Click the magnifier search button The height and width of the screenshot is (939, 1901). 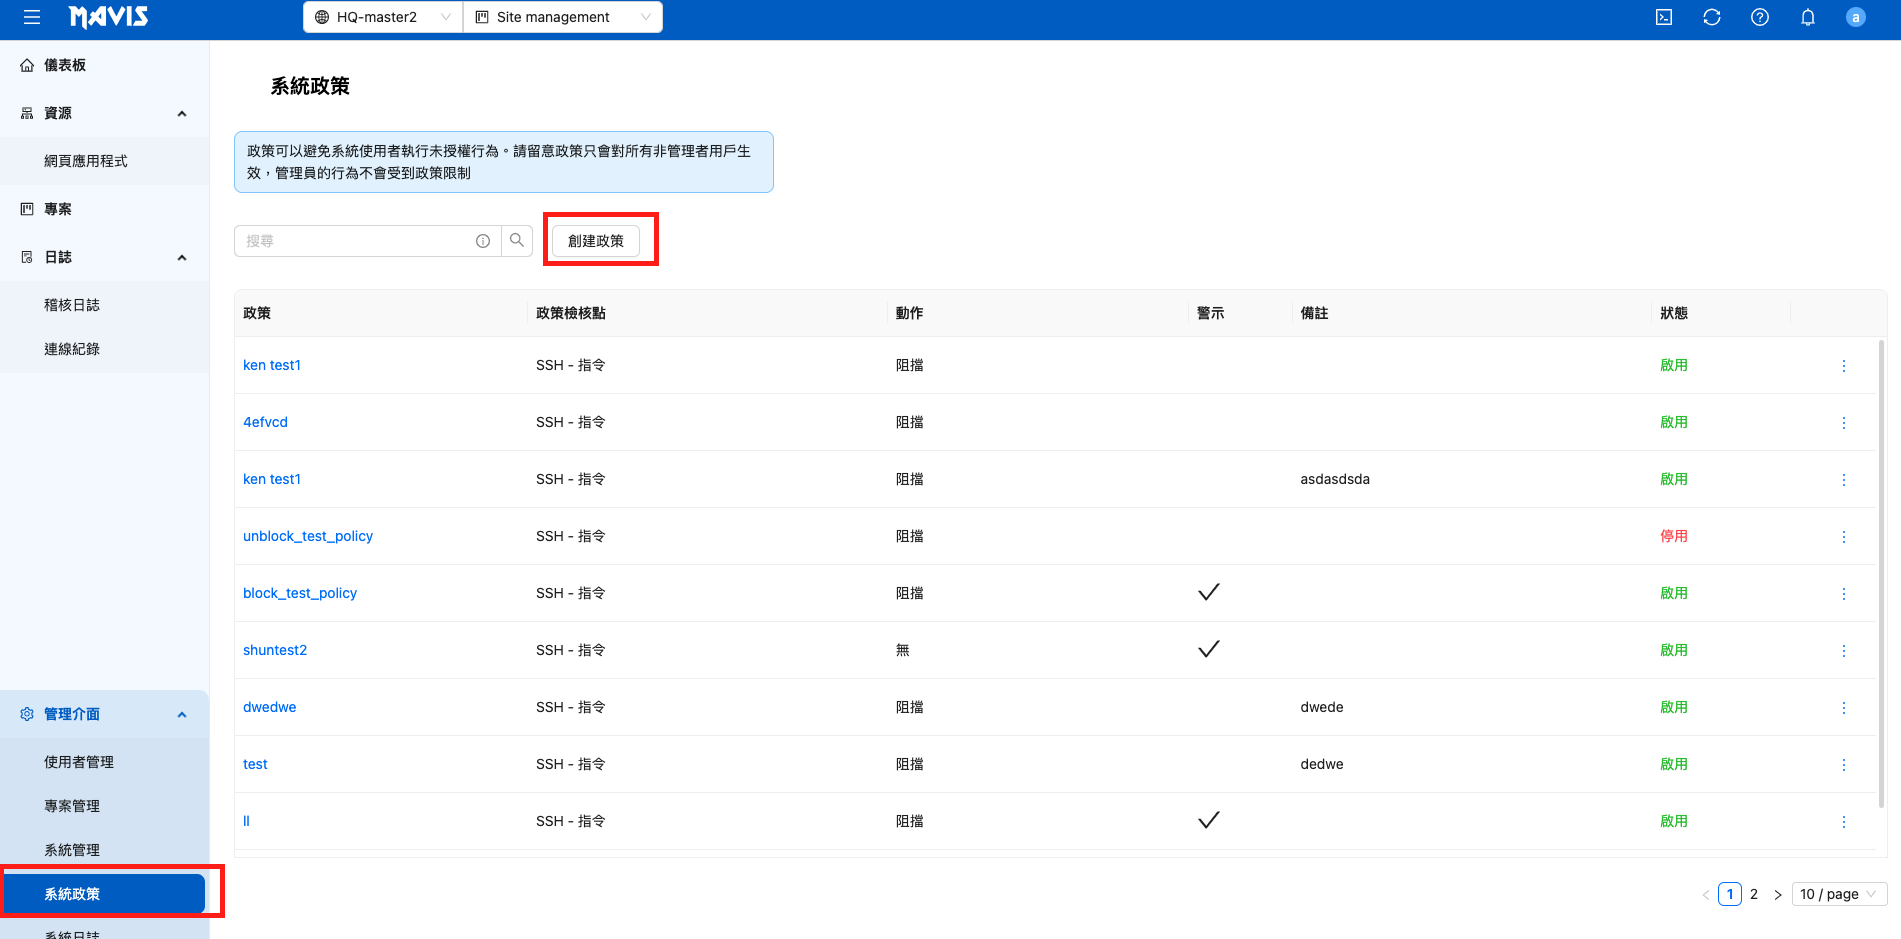[517, 241]
